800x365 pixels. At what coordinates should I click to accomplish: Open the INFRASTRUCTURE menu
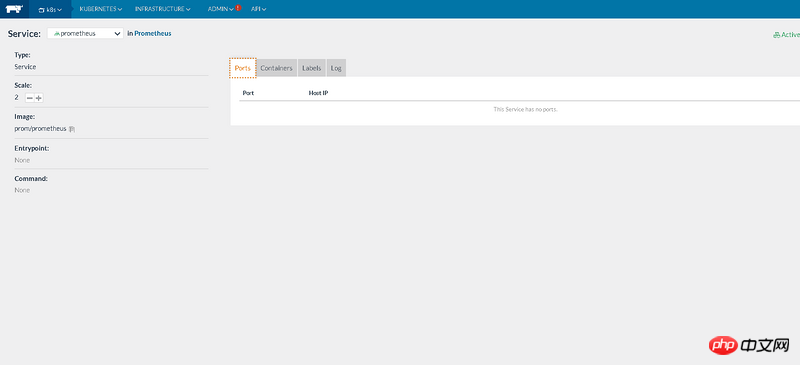coord(163,9)
